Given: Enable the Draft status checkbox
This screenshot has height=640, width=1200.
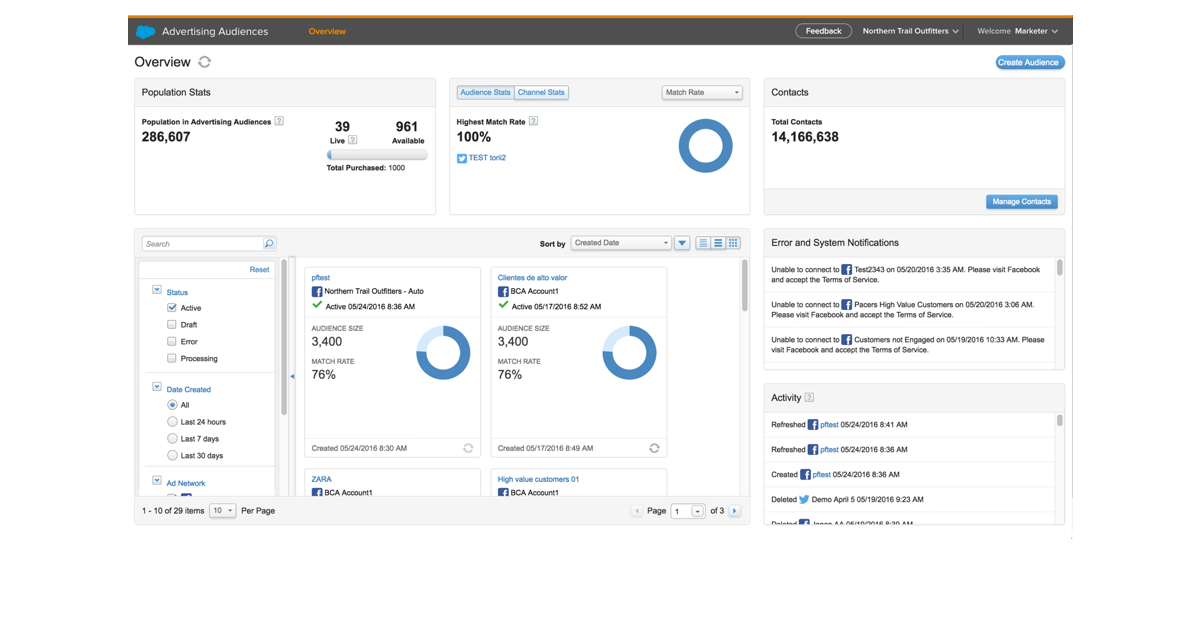Looking at the screenshot, I should (172, 325).
